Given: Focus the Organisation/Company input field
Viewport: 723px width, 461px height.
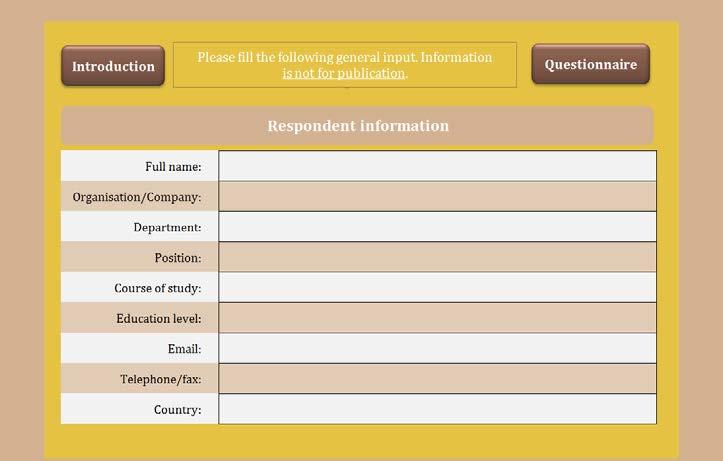Looking at the screenshot, I should (438, 196).
